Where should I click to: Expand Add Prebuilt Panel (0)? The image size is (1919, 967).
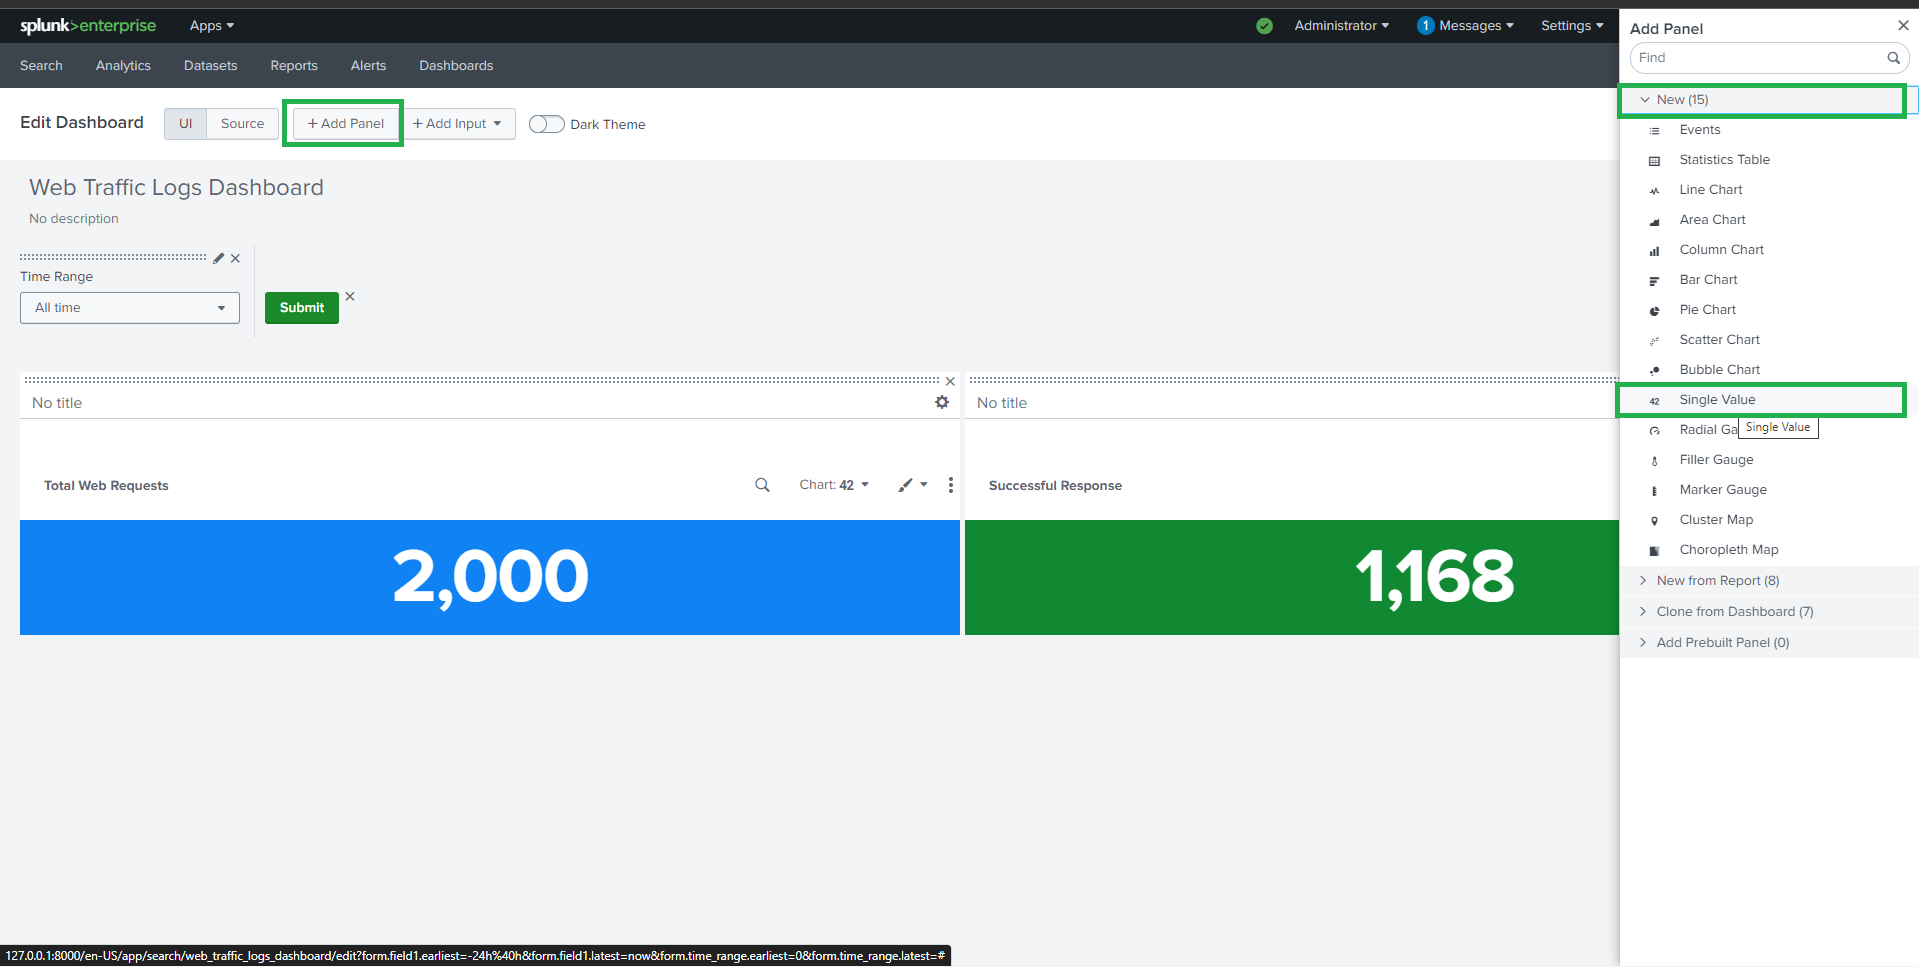(1769, 643)
